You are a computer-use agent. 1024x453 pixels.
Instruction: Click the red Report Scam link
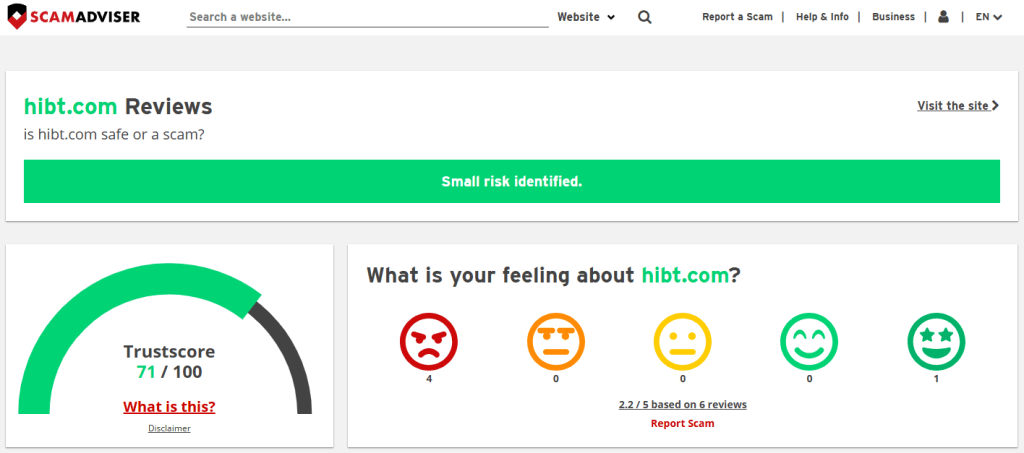click(682, 424)
